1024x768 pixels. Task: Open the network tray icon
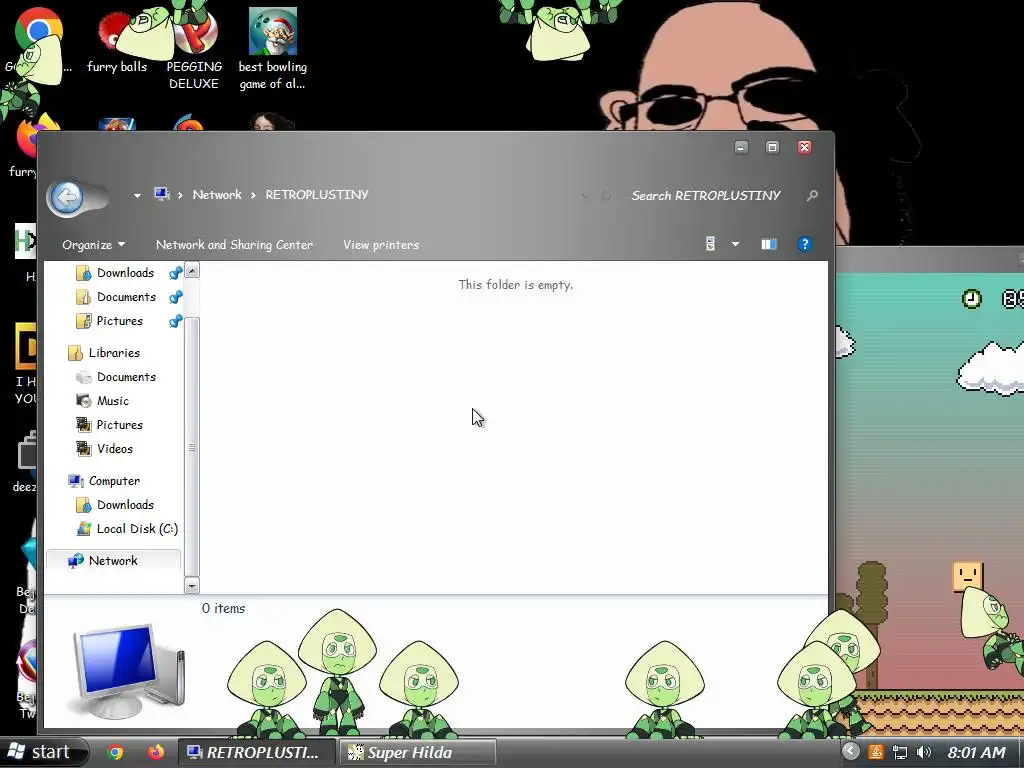(x=900, y=752)
